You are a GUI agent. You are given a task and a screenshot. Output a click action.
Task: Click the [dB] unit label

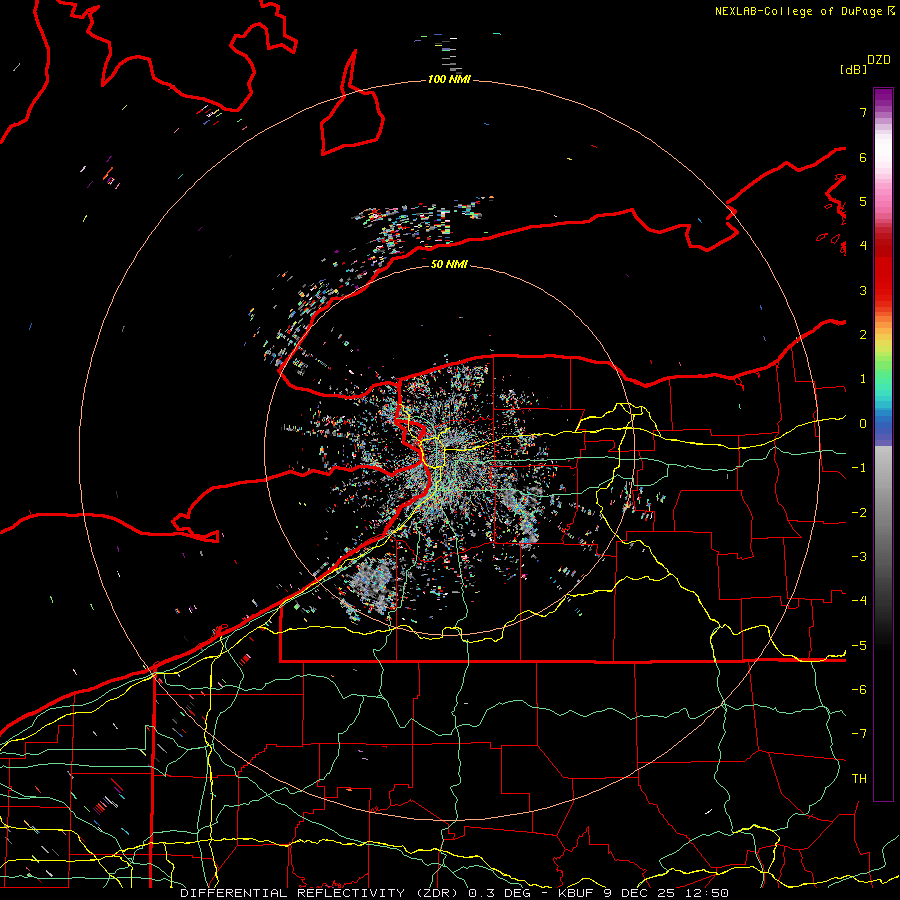click(853, 69)
